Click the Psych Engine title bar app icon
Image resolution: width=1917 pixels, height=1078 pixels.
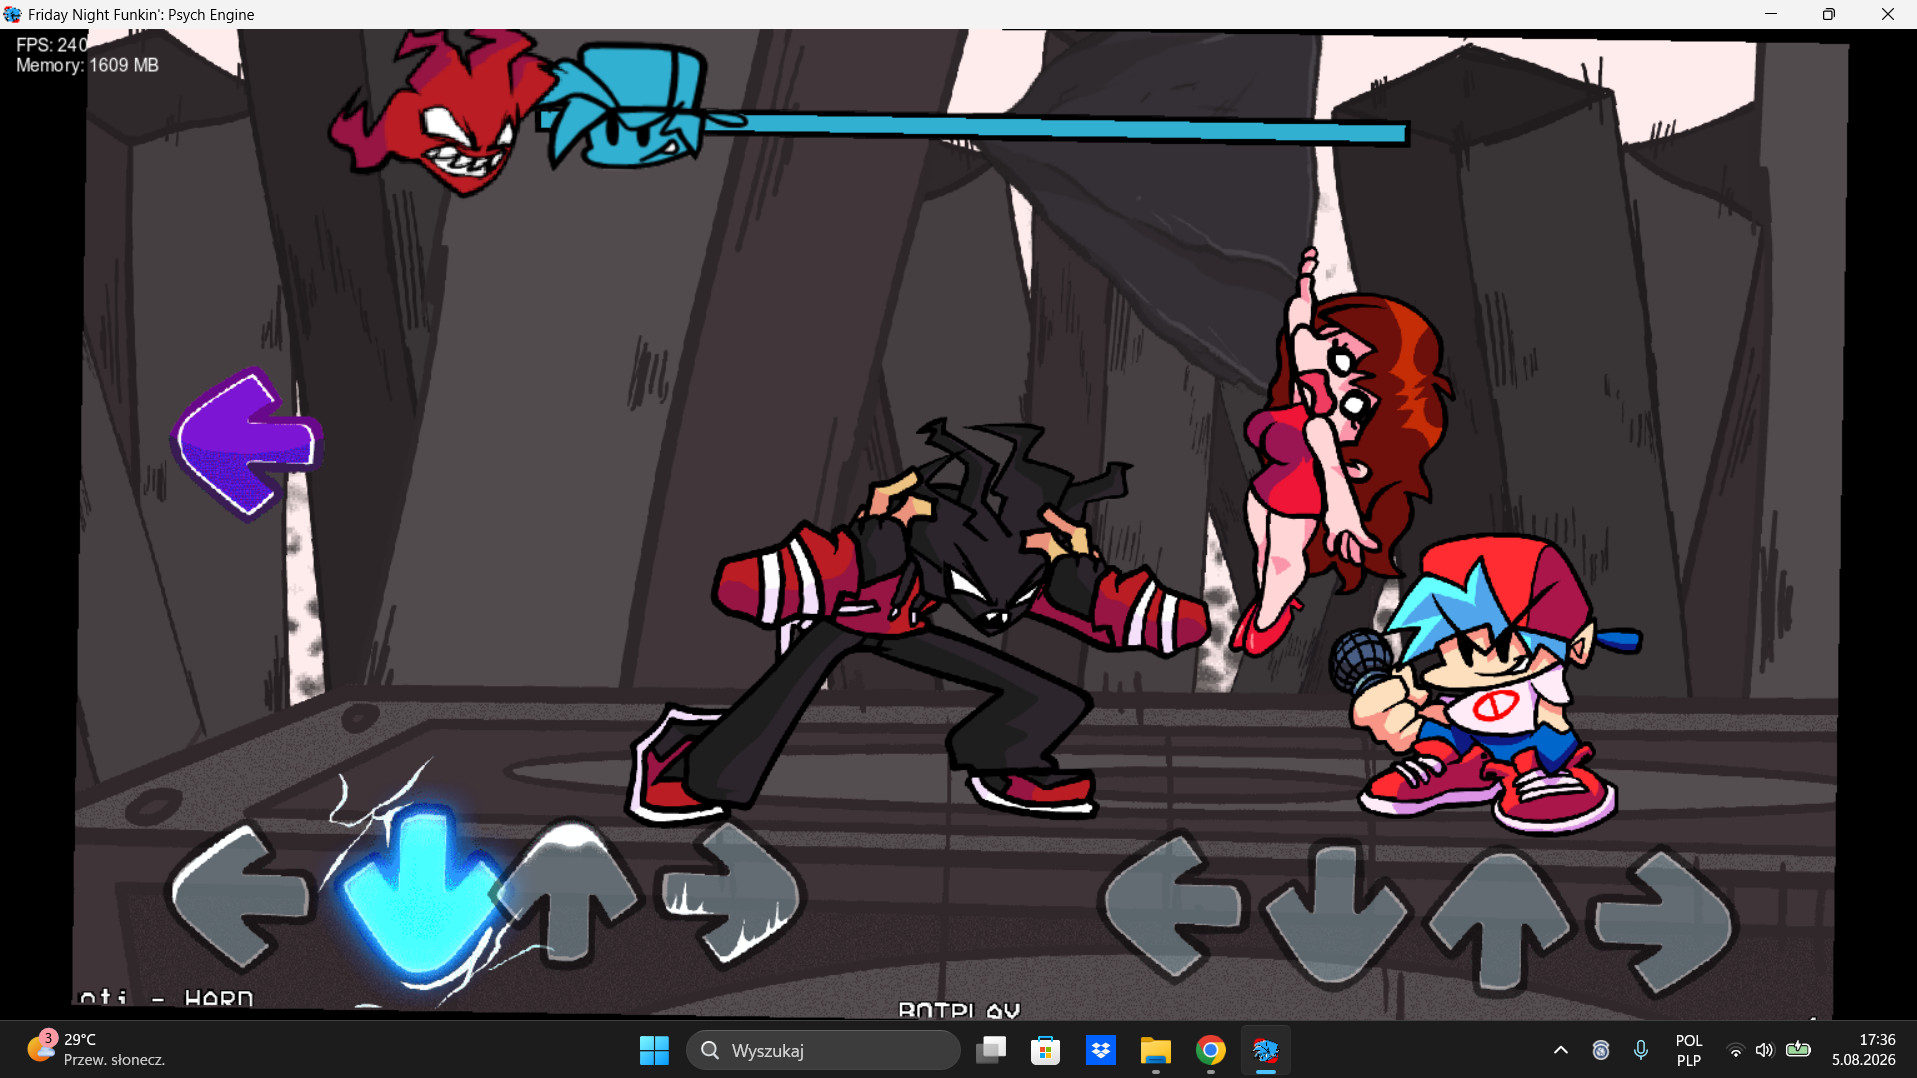(12, 14)
